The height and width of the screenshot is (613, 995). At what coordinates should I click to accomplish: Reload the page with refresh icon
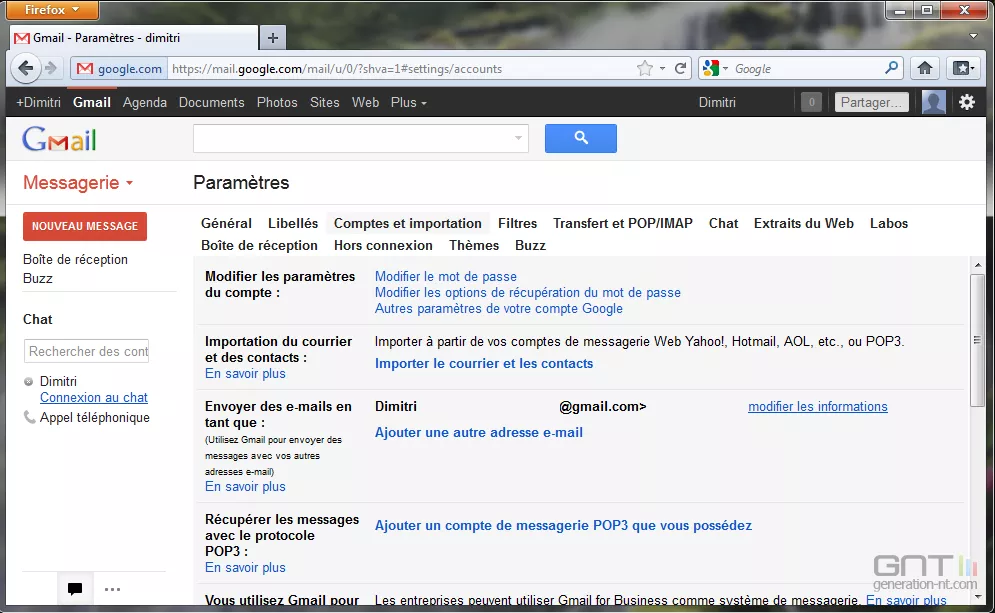point(681,69)
